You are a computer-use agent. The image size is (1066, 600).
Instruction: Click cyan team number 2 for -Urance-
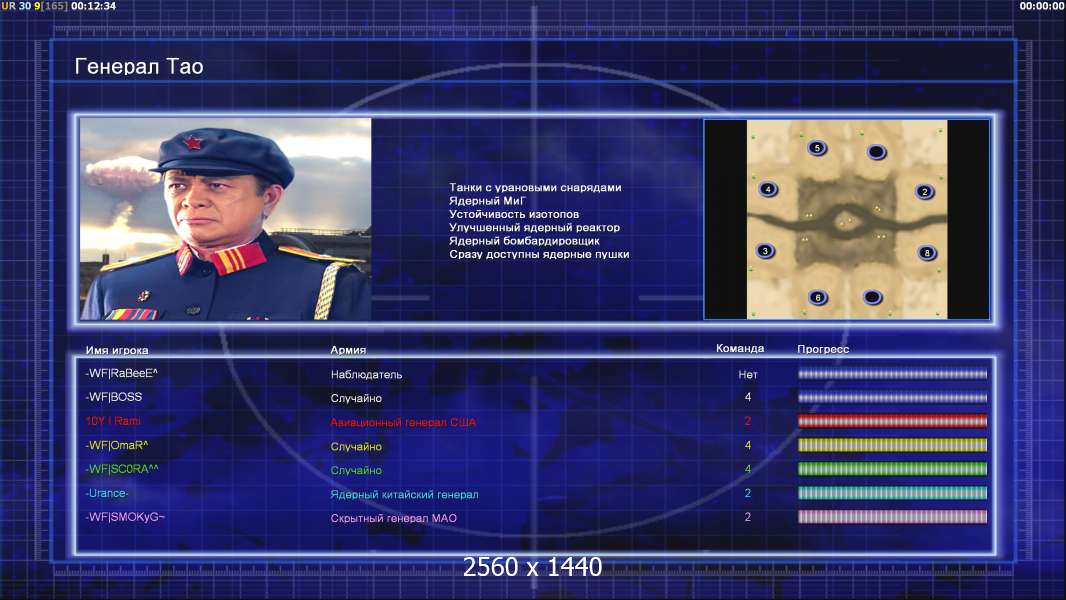click(x=748, y=493)
